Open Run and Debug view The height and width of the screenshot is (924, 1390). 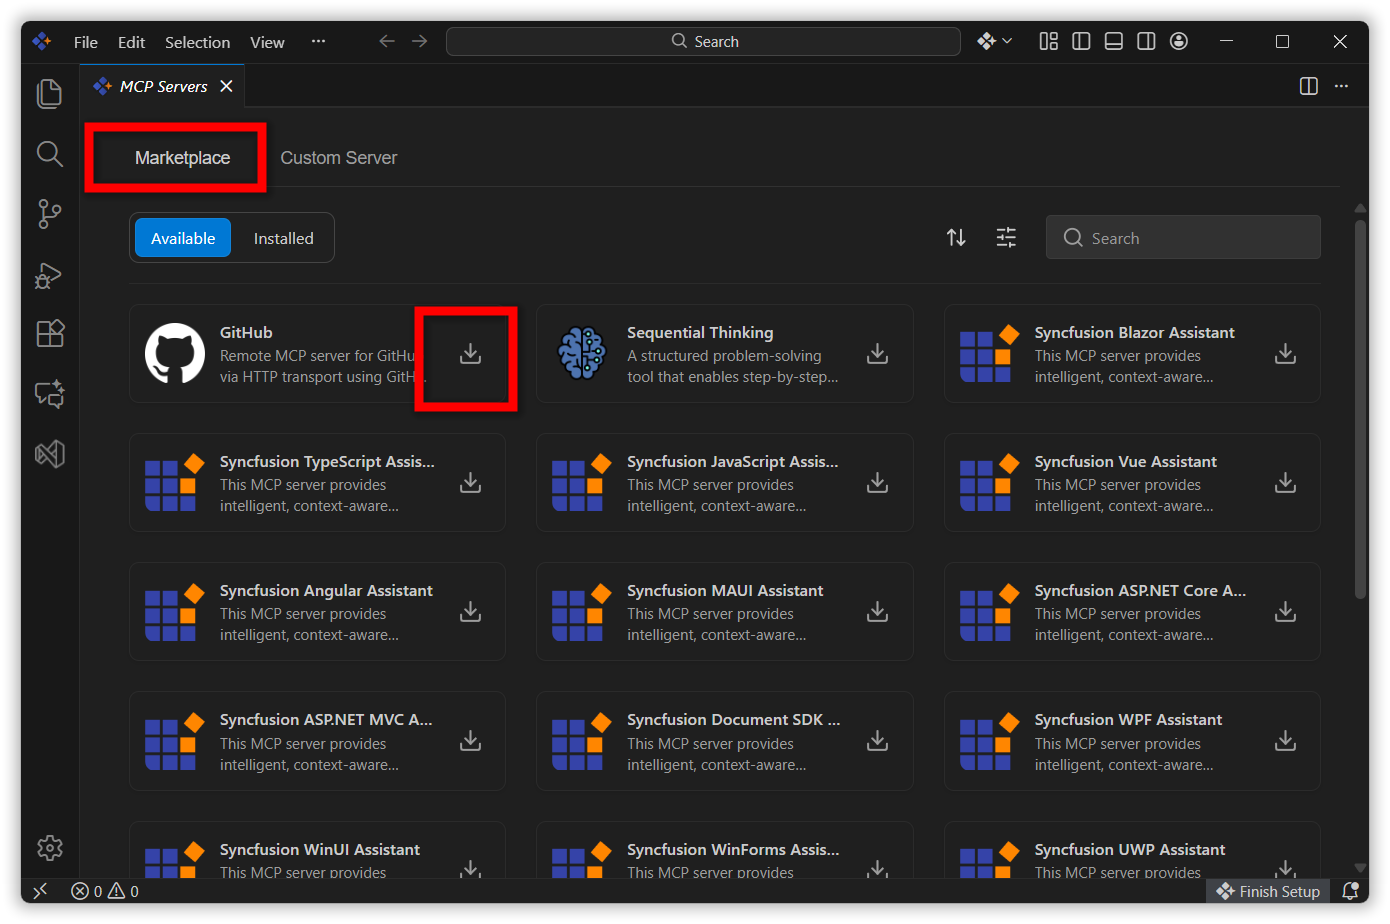49,275
